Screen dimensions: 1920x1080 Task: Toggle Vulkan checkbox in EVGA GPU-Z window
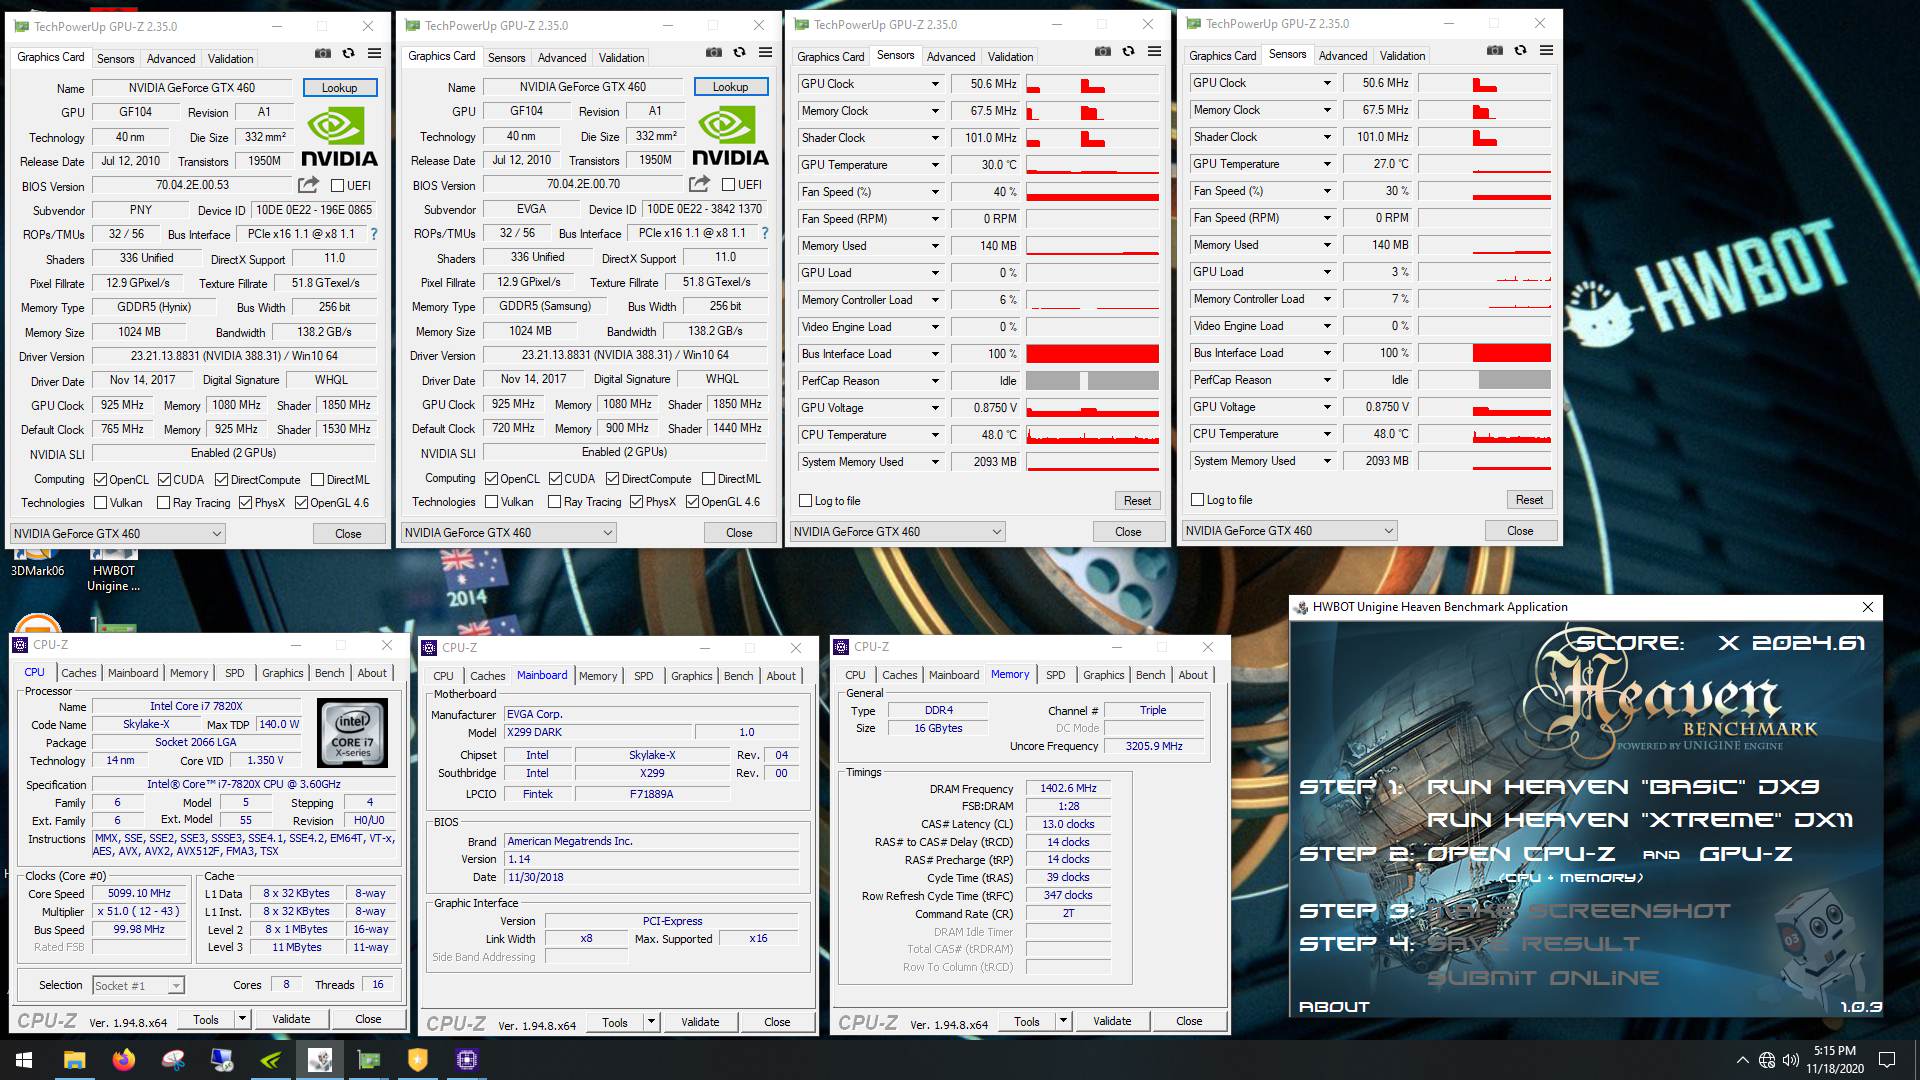pyautogui.click(x=491, y=502)
